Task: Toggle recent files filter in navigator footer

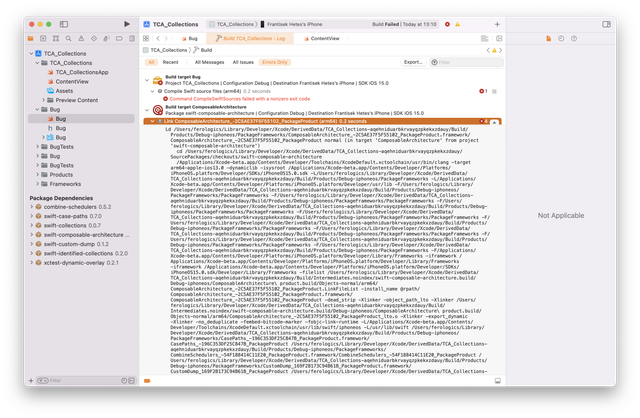Action: coord(124,380)
